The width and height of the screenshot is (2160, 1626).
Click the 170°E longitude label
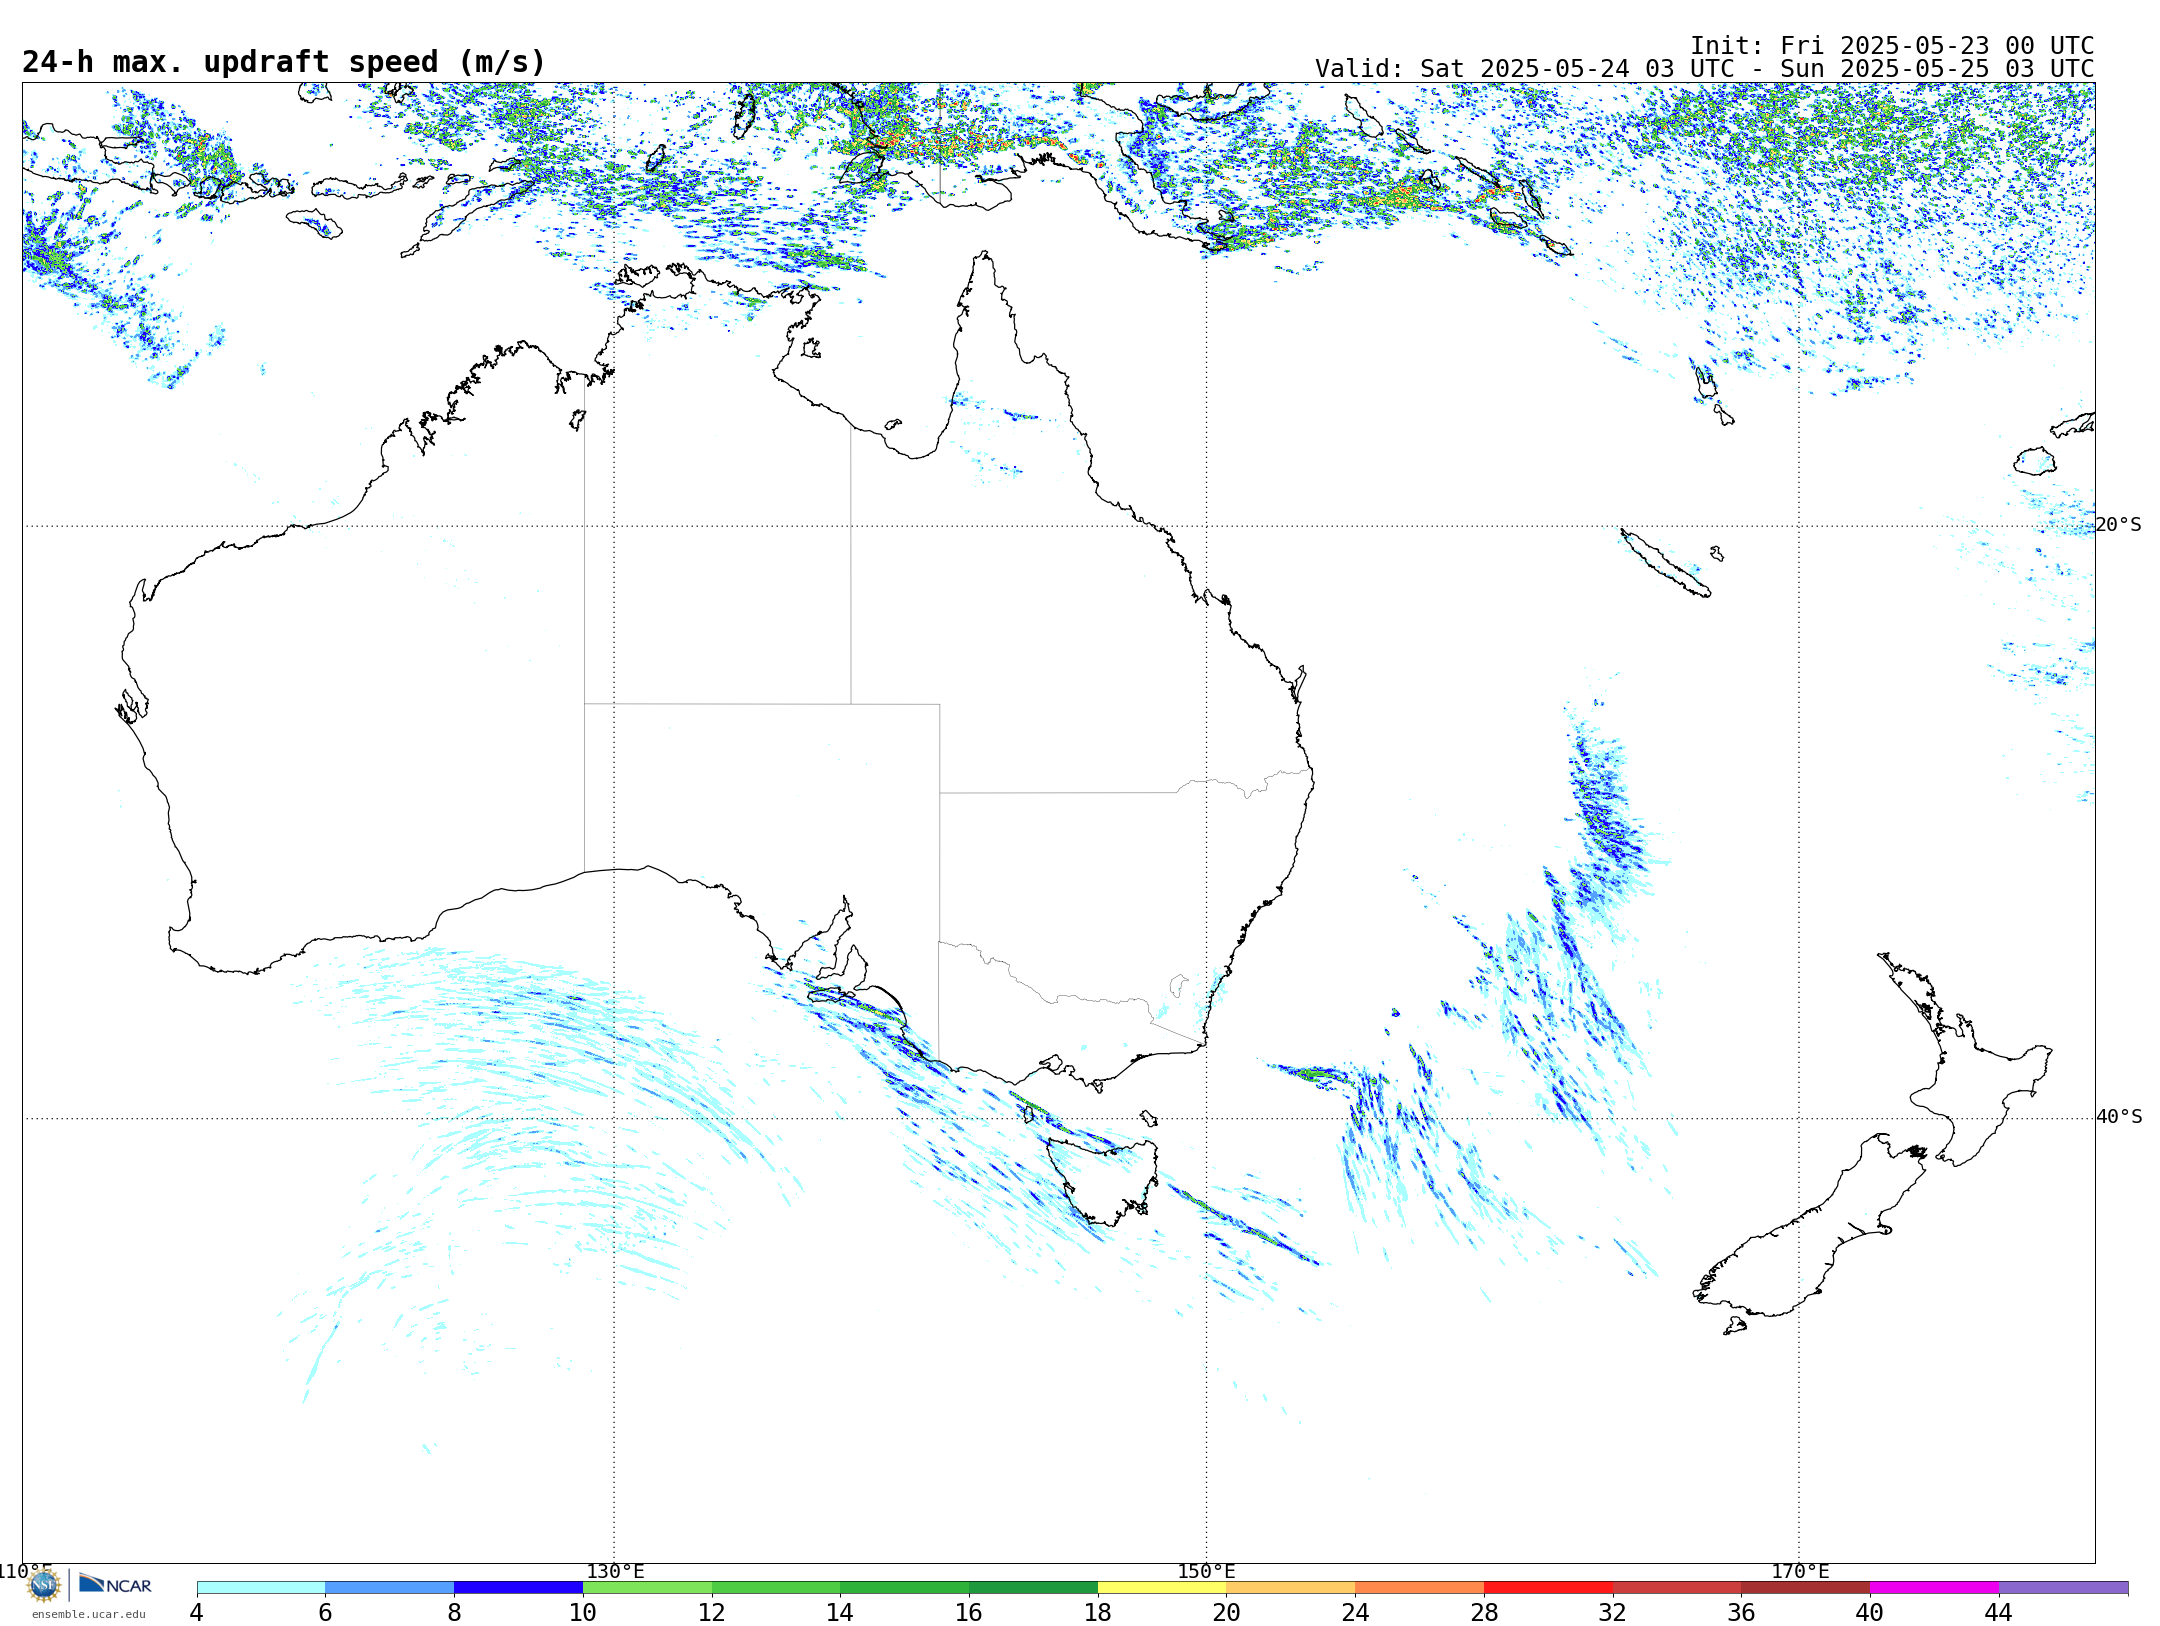(1800, 1572)
